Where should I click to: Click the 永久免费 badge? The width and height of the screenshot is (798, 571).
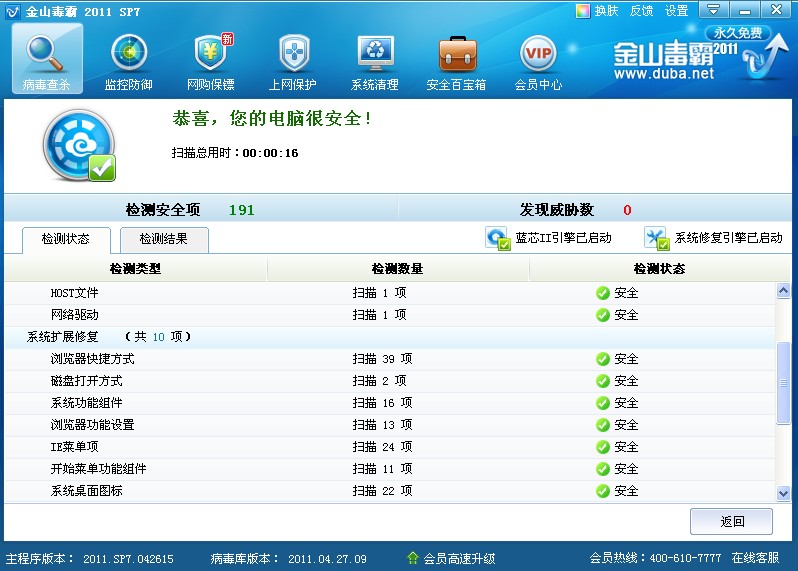737,33
